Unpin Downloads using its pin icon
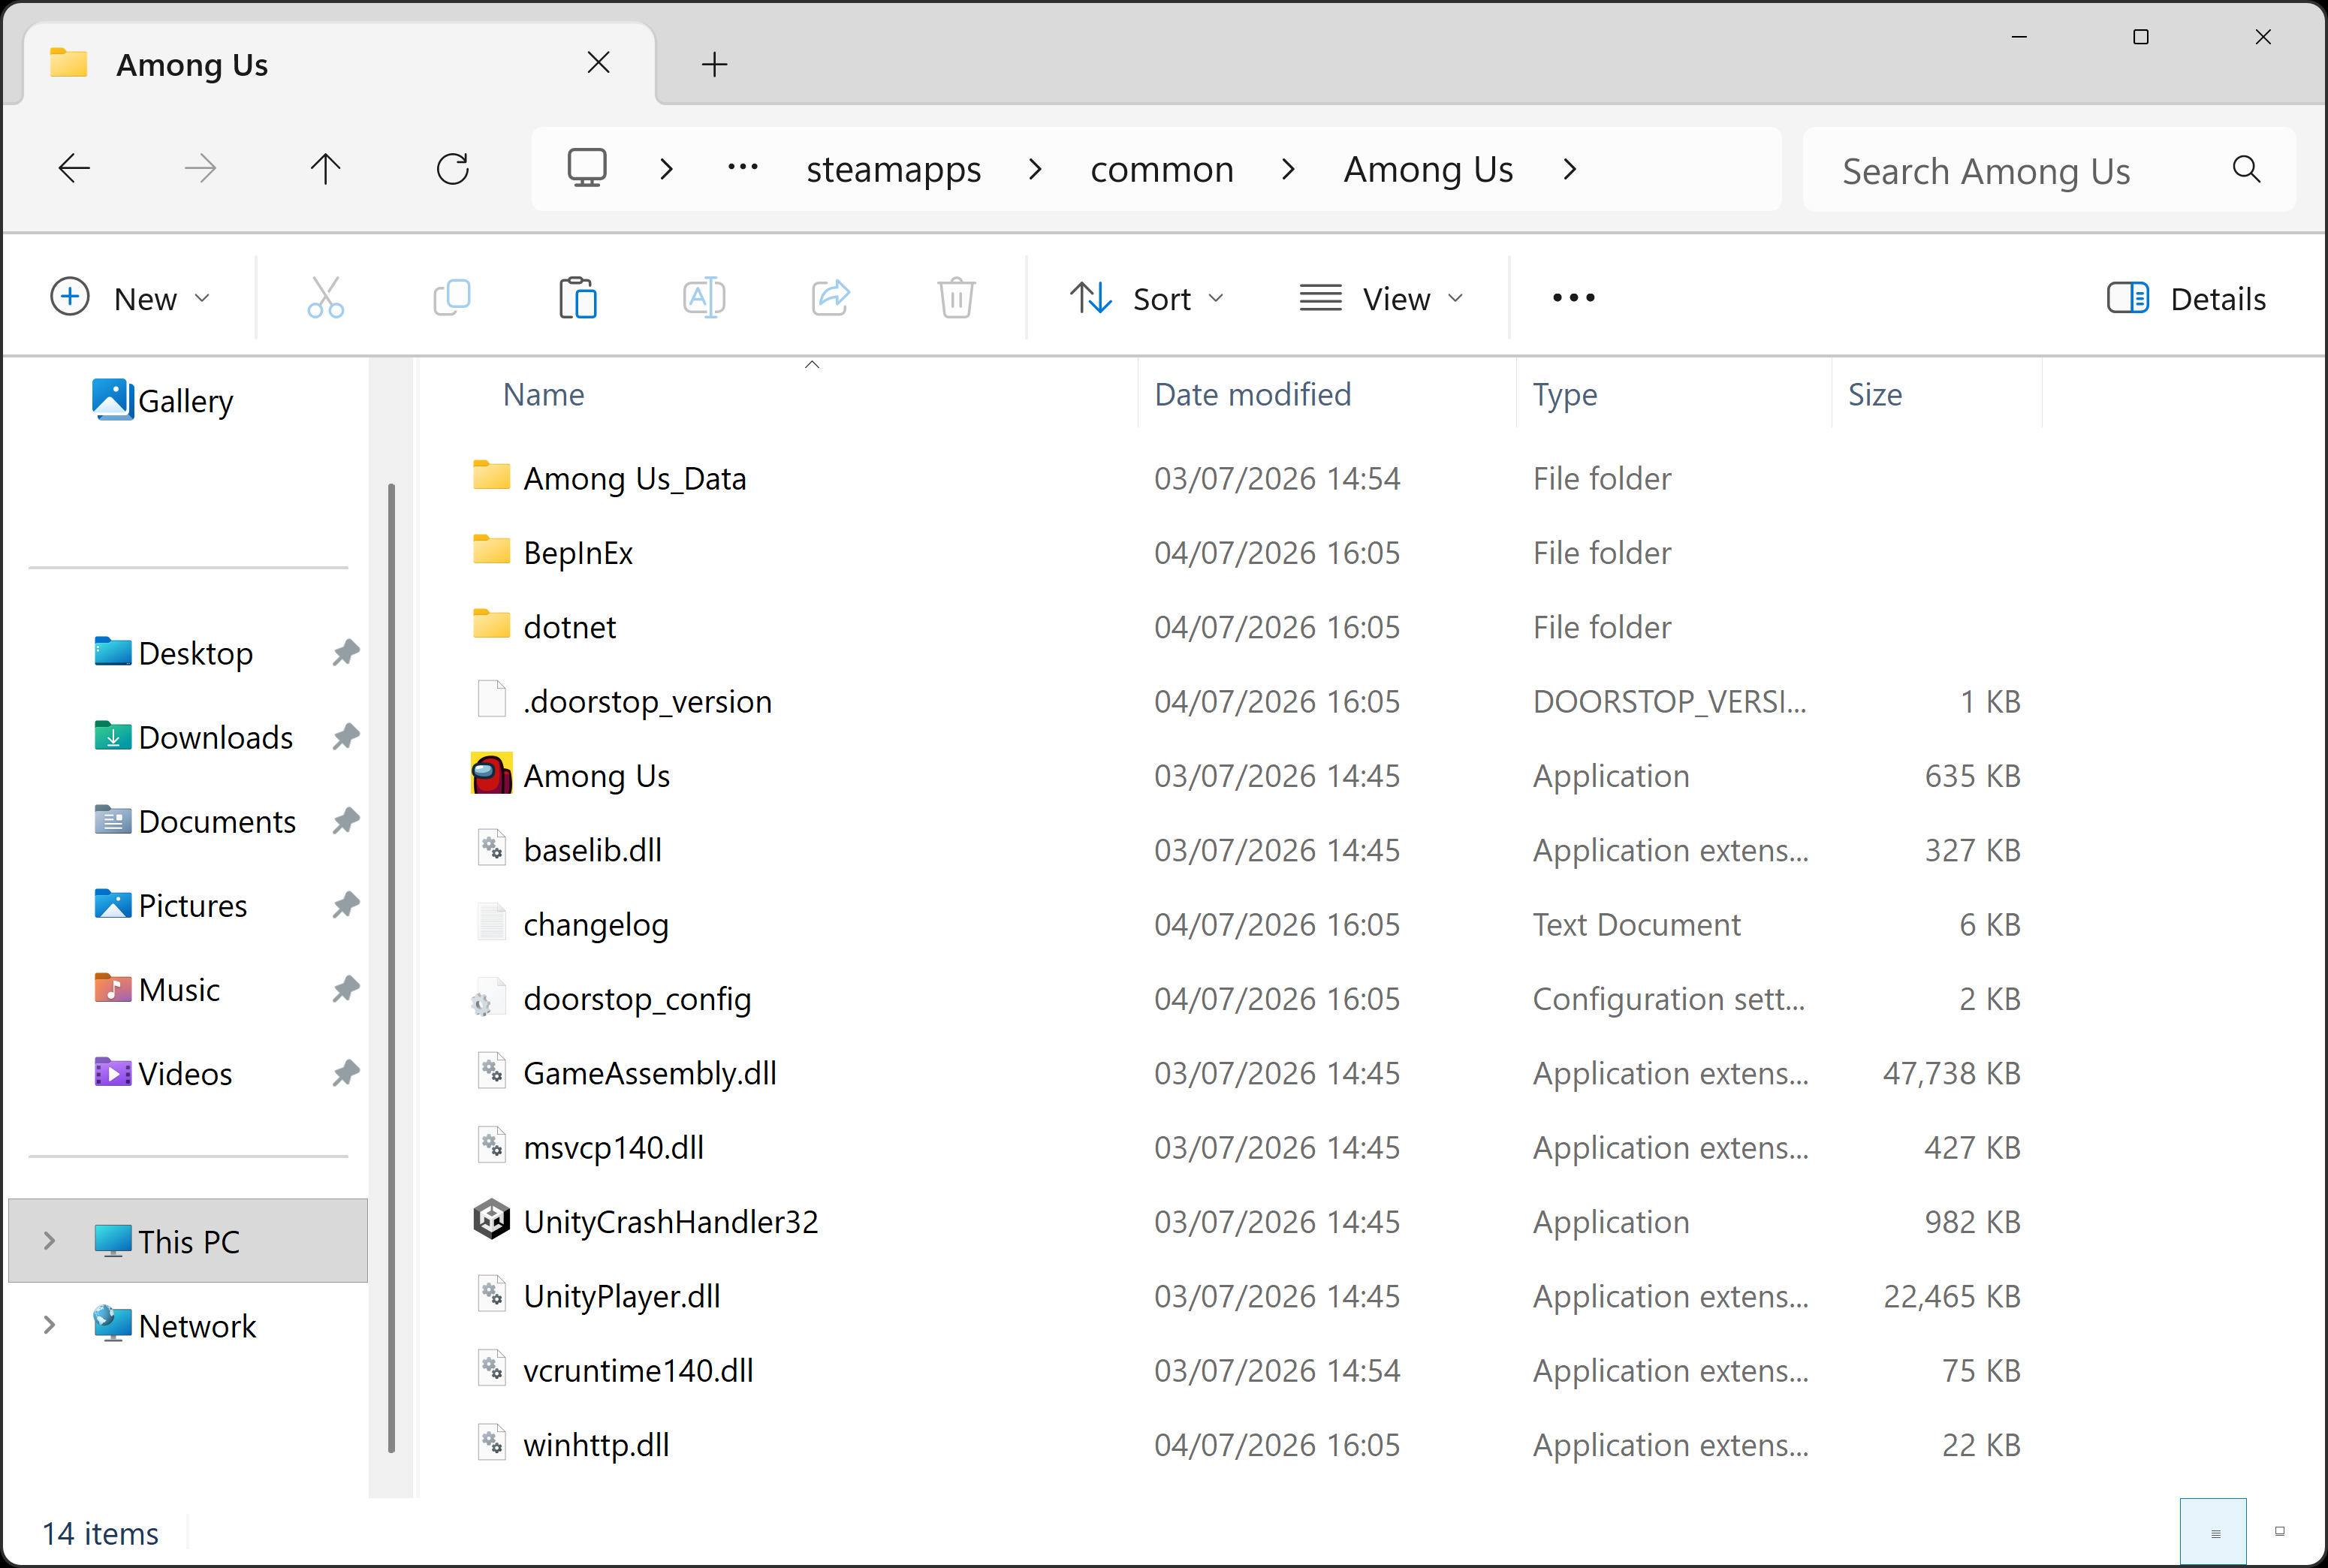The height and width of the screenshot is (1568, 2328). click(x=346, y=737)
